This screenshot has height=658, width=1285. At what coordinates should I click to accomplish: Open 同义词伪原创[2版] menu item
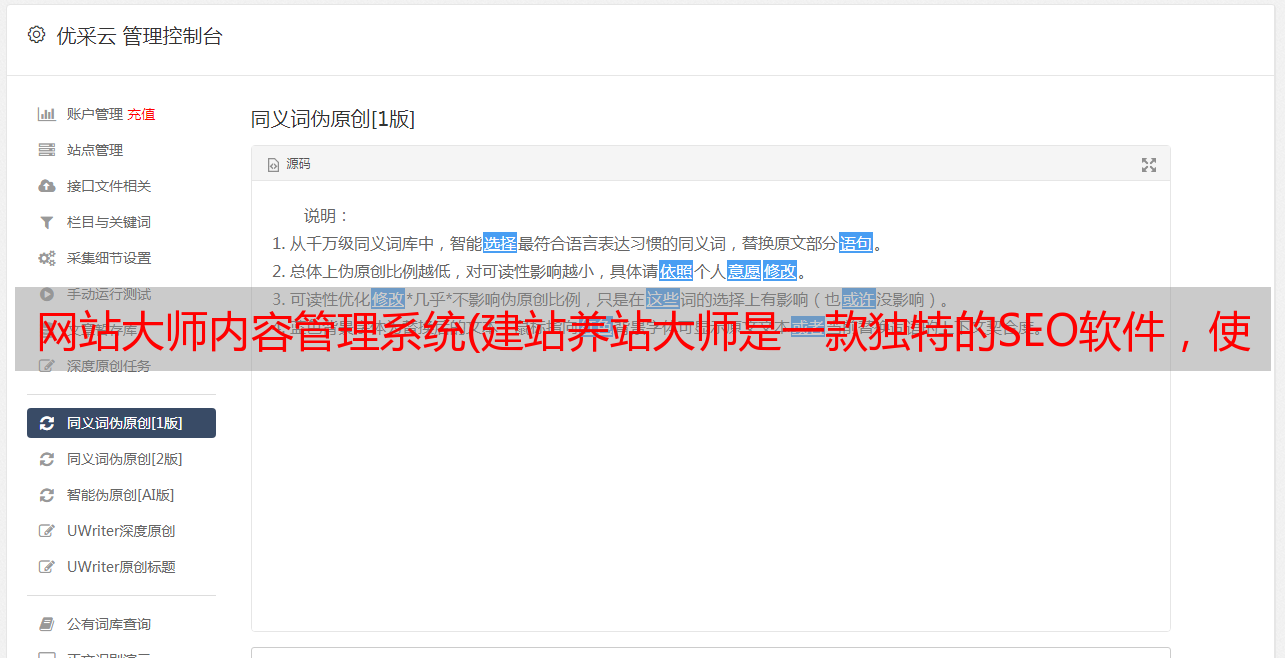pos(121,459)
